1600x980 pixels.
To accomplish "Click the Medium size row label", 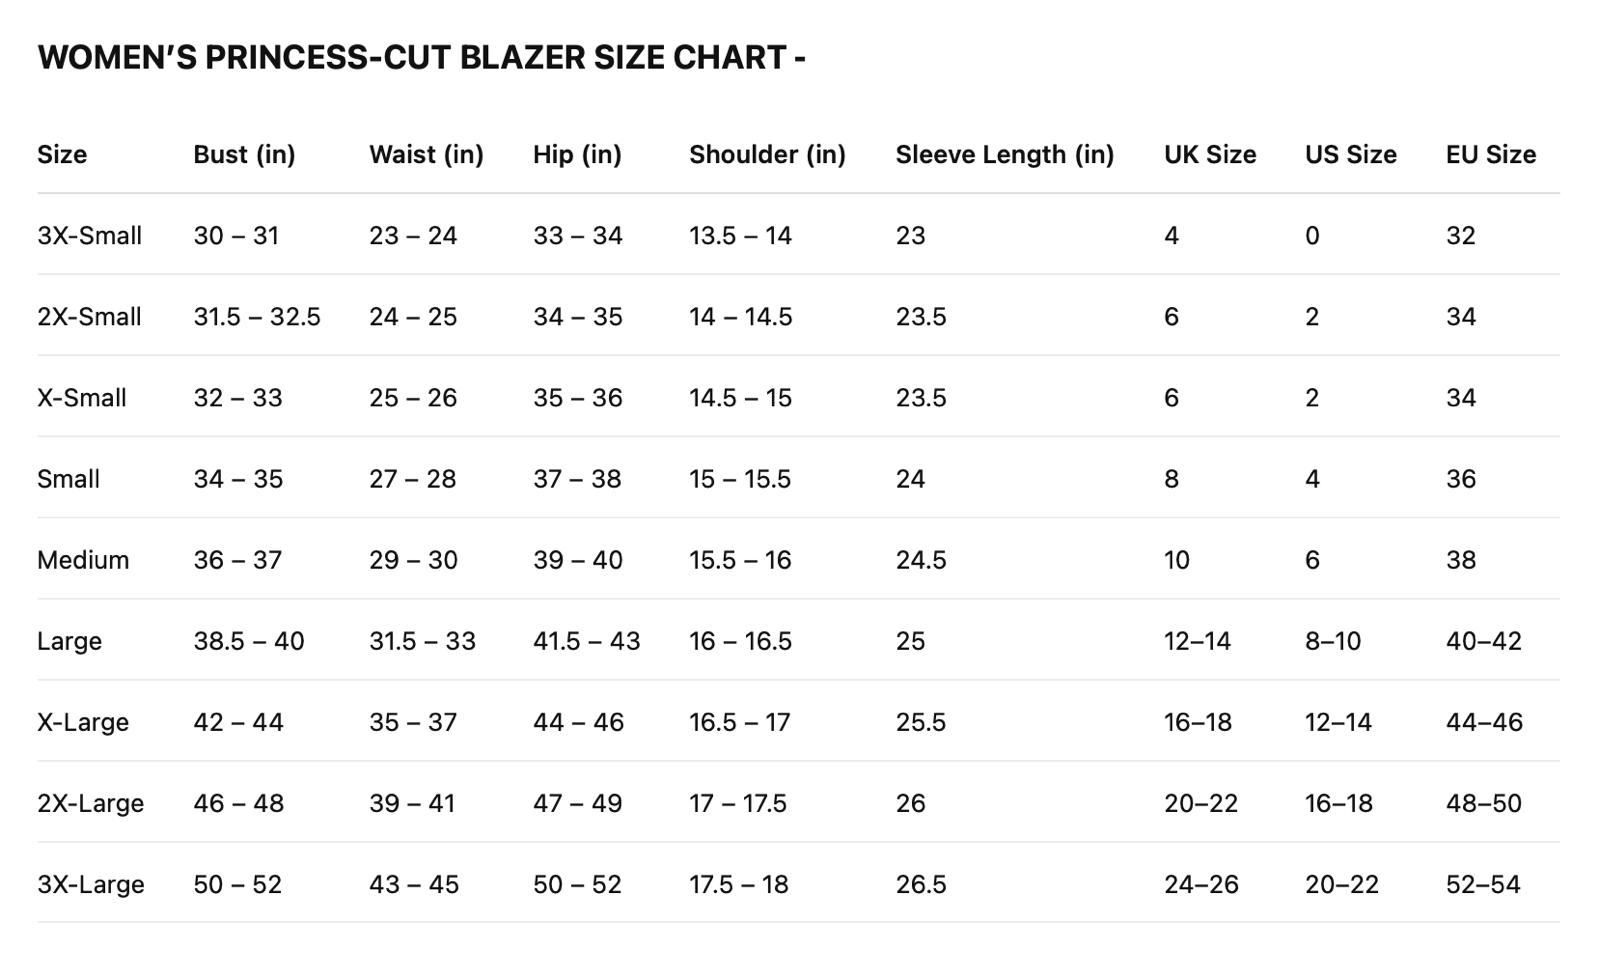I will pyautogui.click(x=83, y=560).
